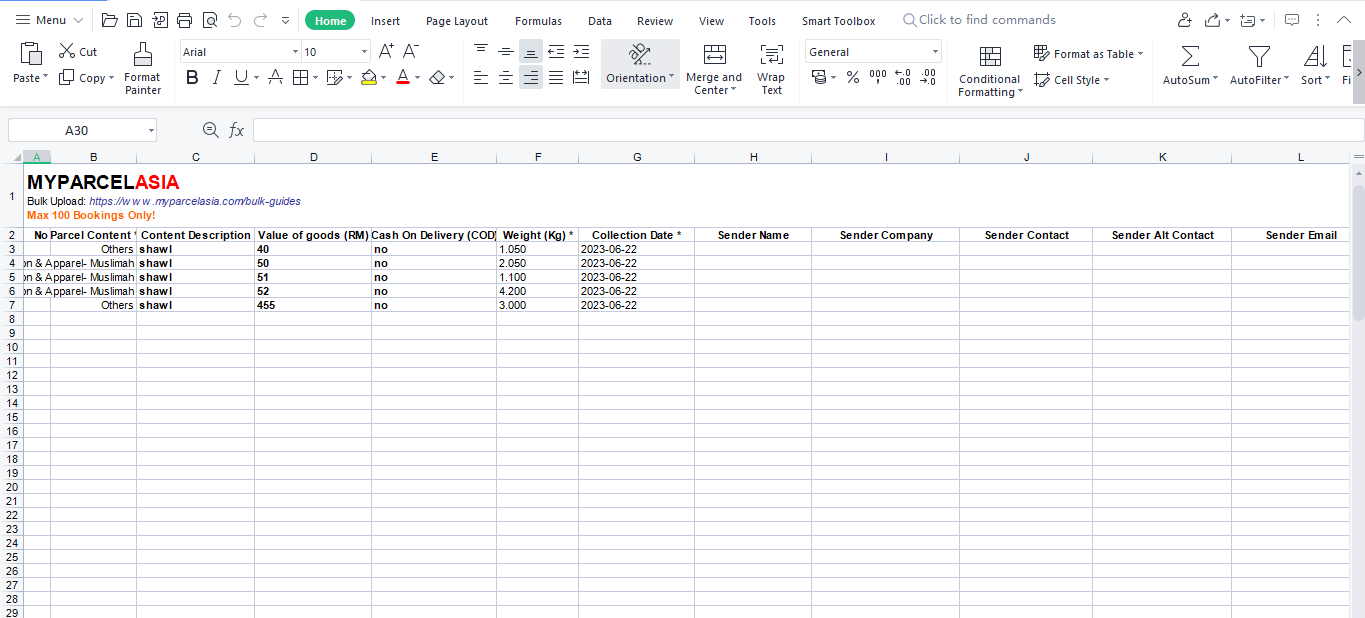Click the Distributed alignment icon
1365x618 pixels.
tap(581, 77)
